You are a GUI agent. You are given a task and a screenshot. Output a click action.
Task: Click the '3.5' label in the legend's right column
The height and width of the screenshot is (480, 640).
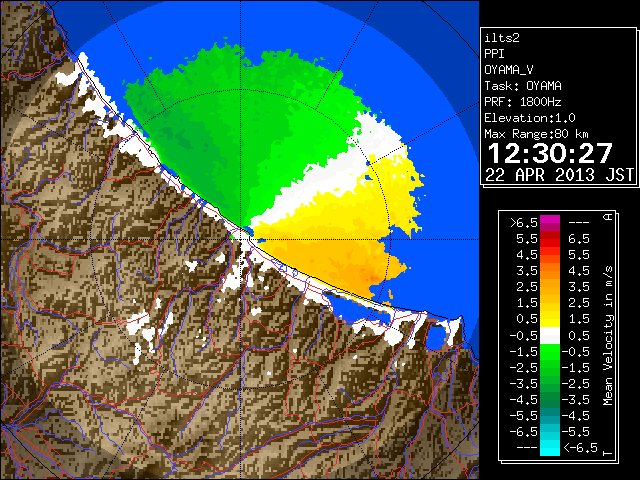click(x=579, y=287)
